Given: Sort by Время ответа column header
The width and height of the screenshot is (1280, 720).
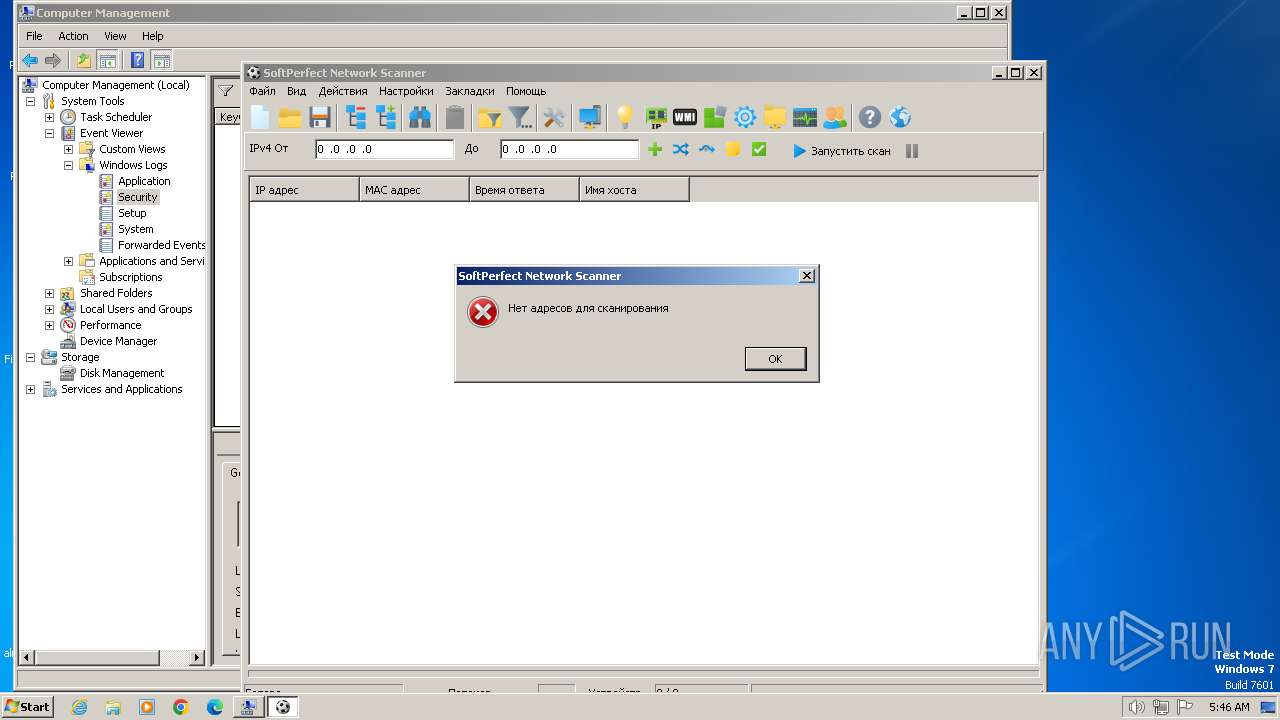Looking at the screenshot, I should click(524, 190).
